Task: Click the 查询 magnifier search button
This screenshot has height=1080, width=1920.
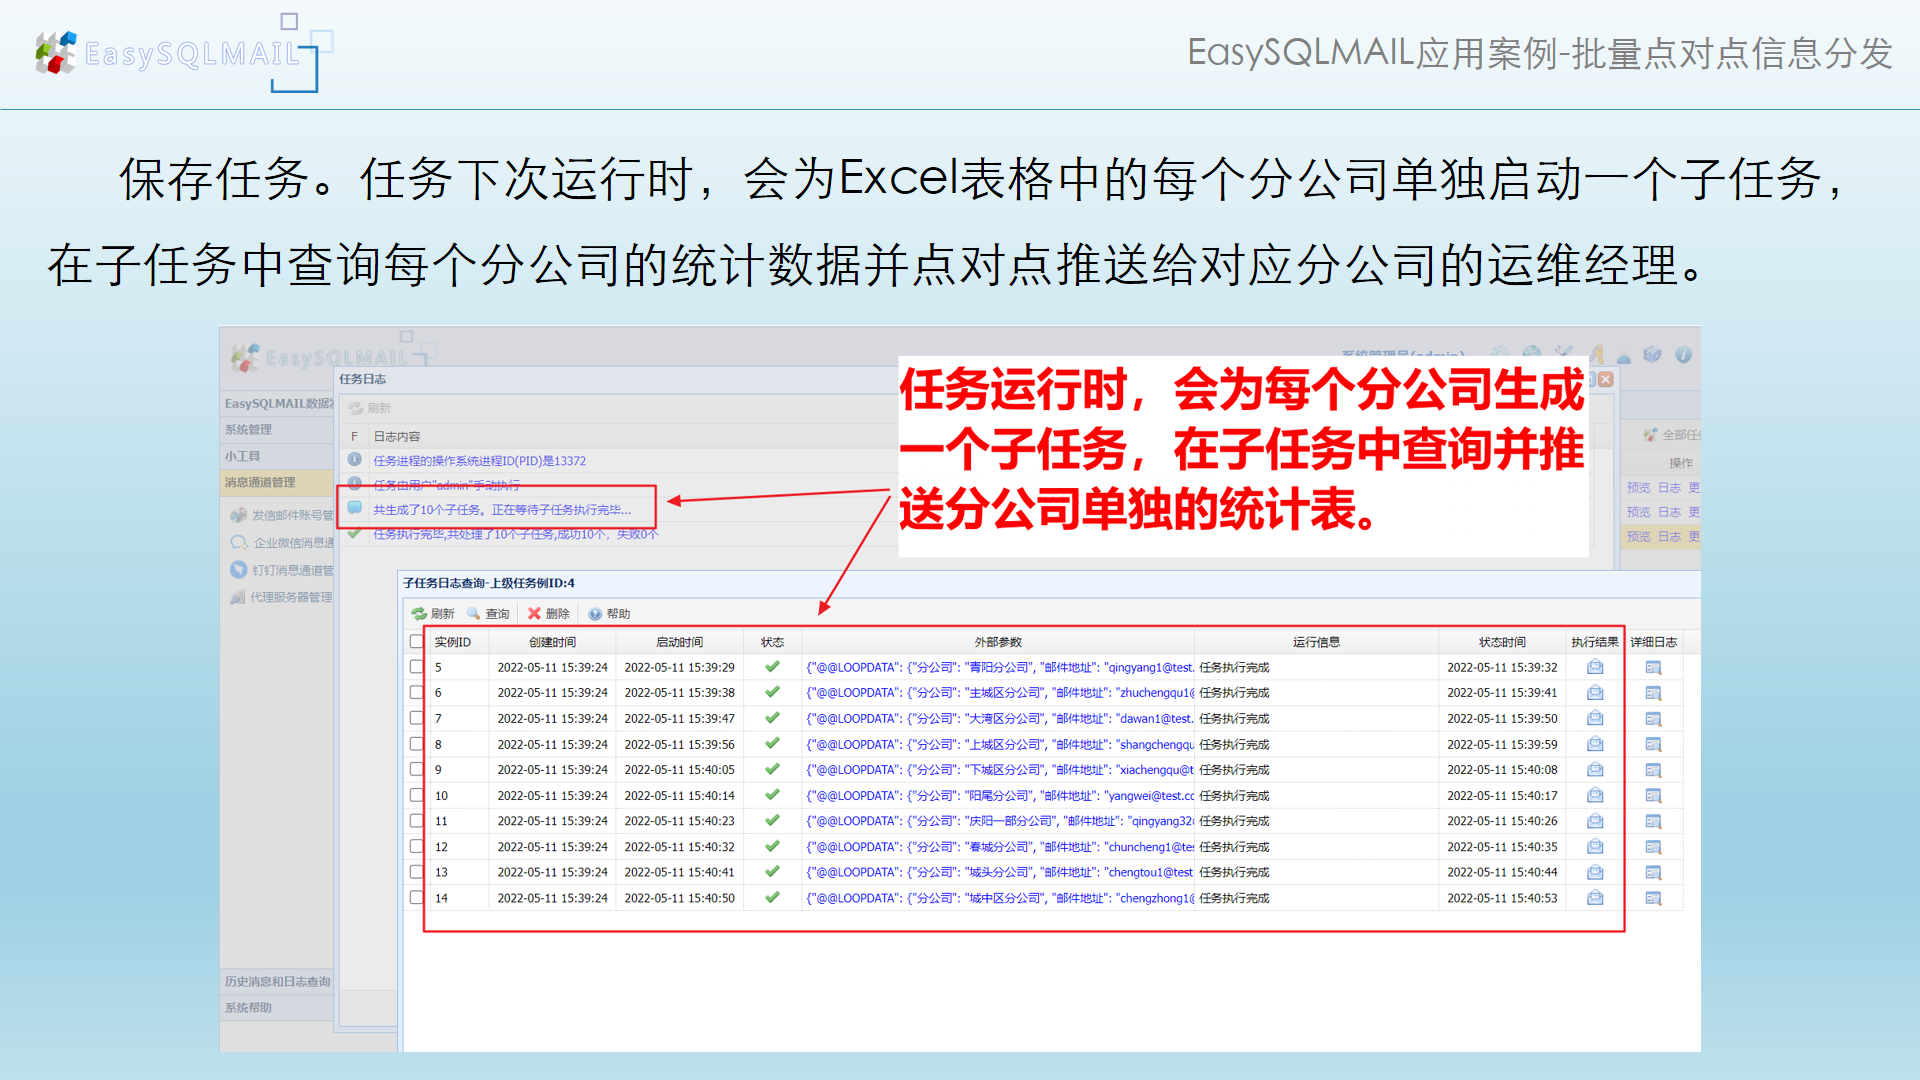Action: (488, 614)
